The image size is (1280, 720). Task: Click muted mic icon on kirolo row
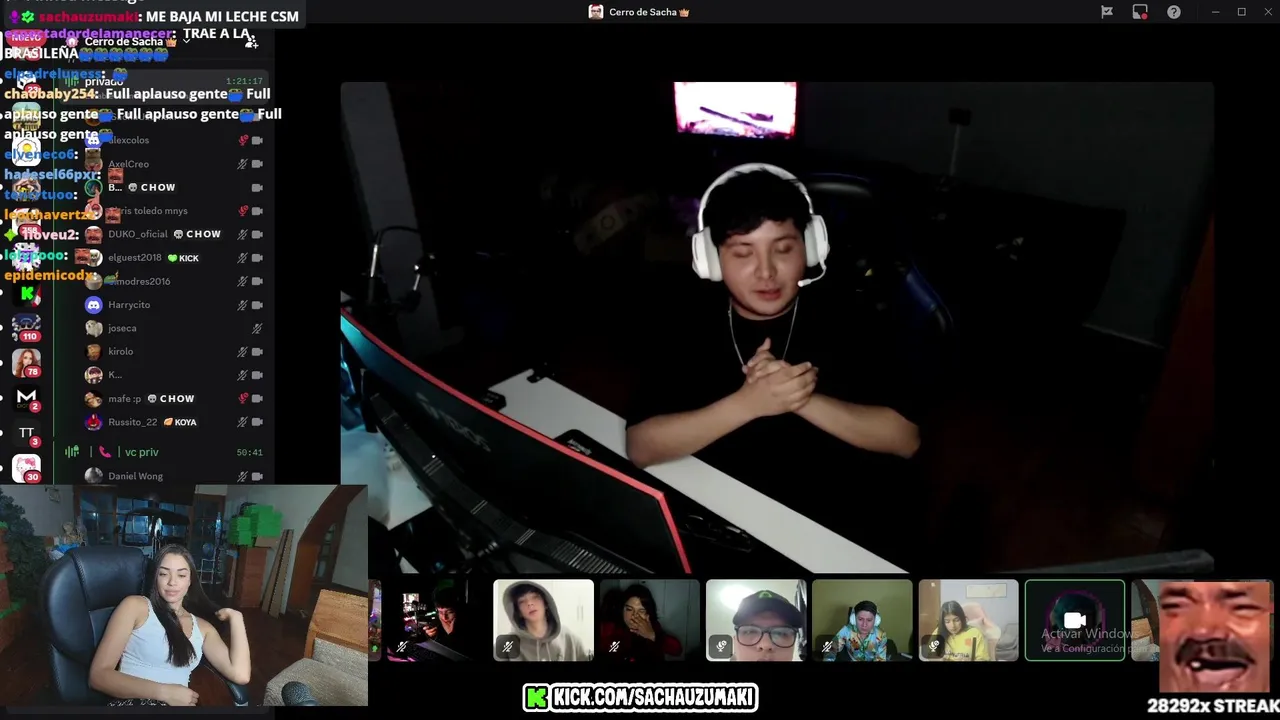[x=242, y=352]
